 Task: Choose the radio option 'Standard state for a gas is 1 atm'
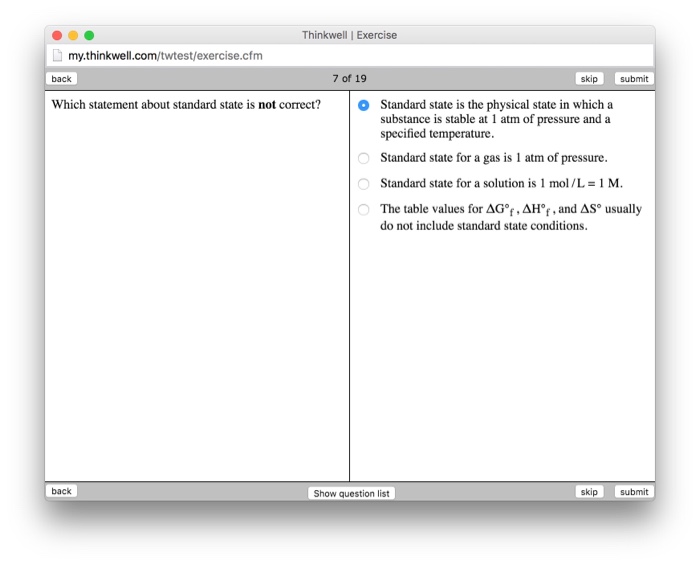(363, 158)
